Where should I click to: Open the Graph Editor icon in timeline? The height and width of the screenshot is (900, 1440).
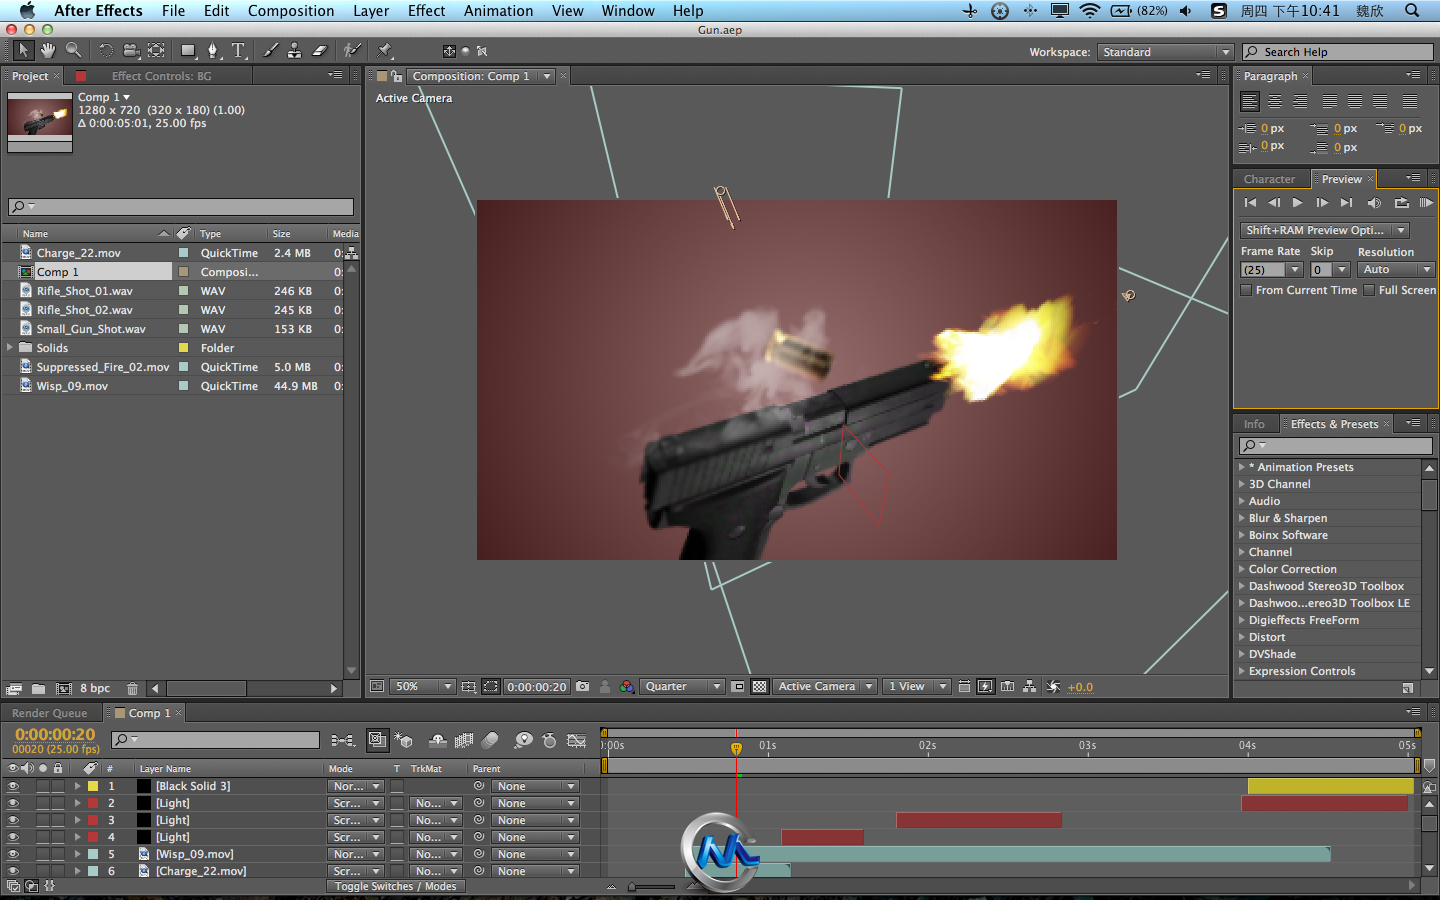[577, 740]
